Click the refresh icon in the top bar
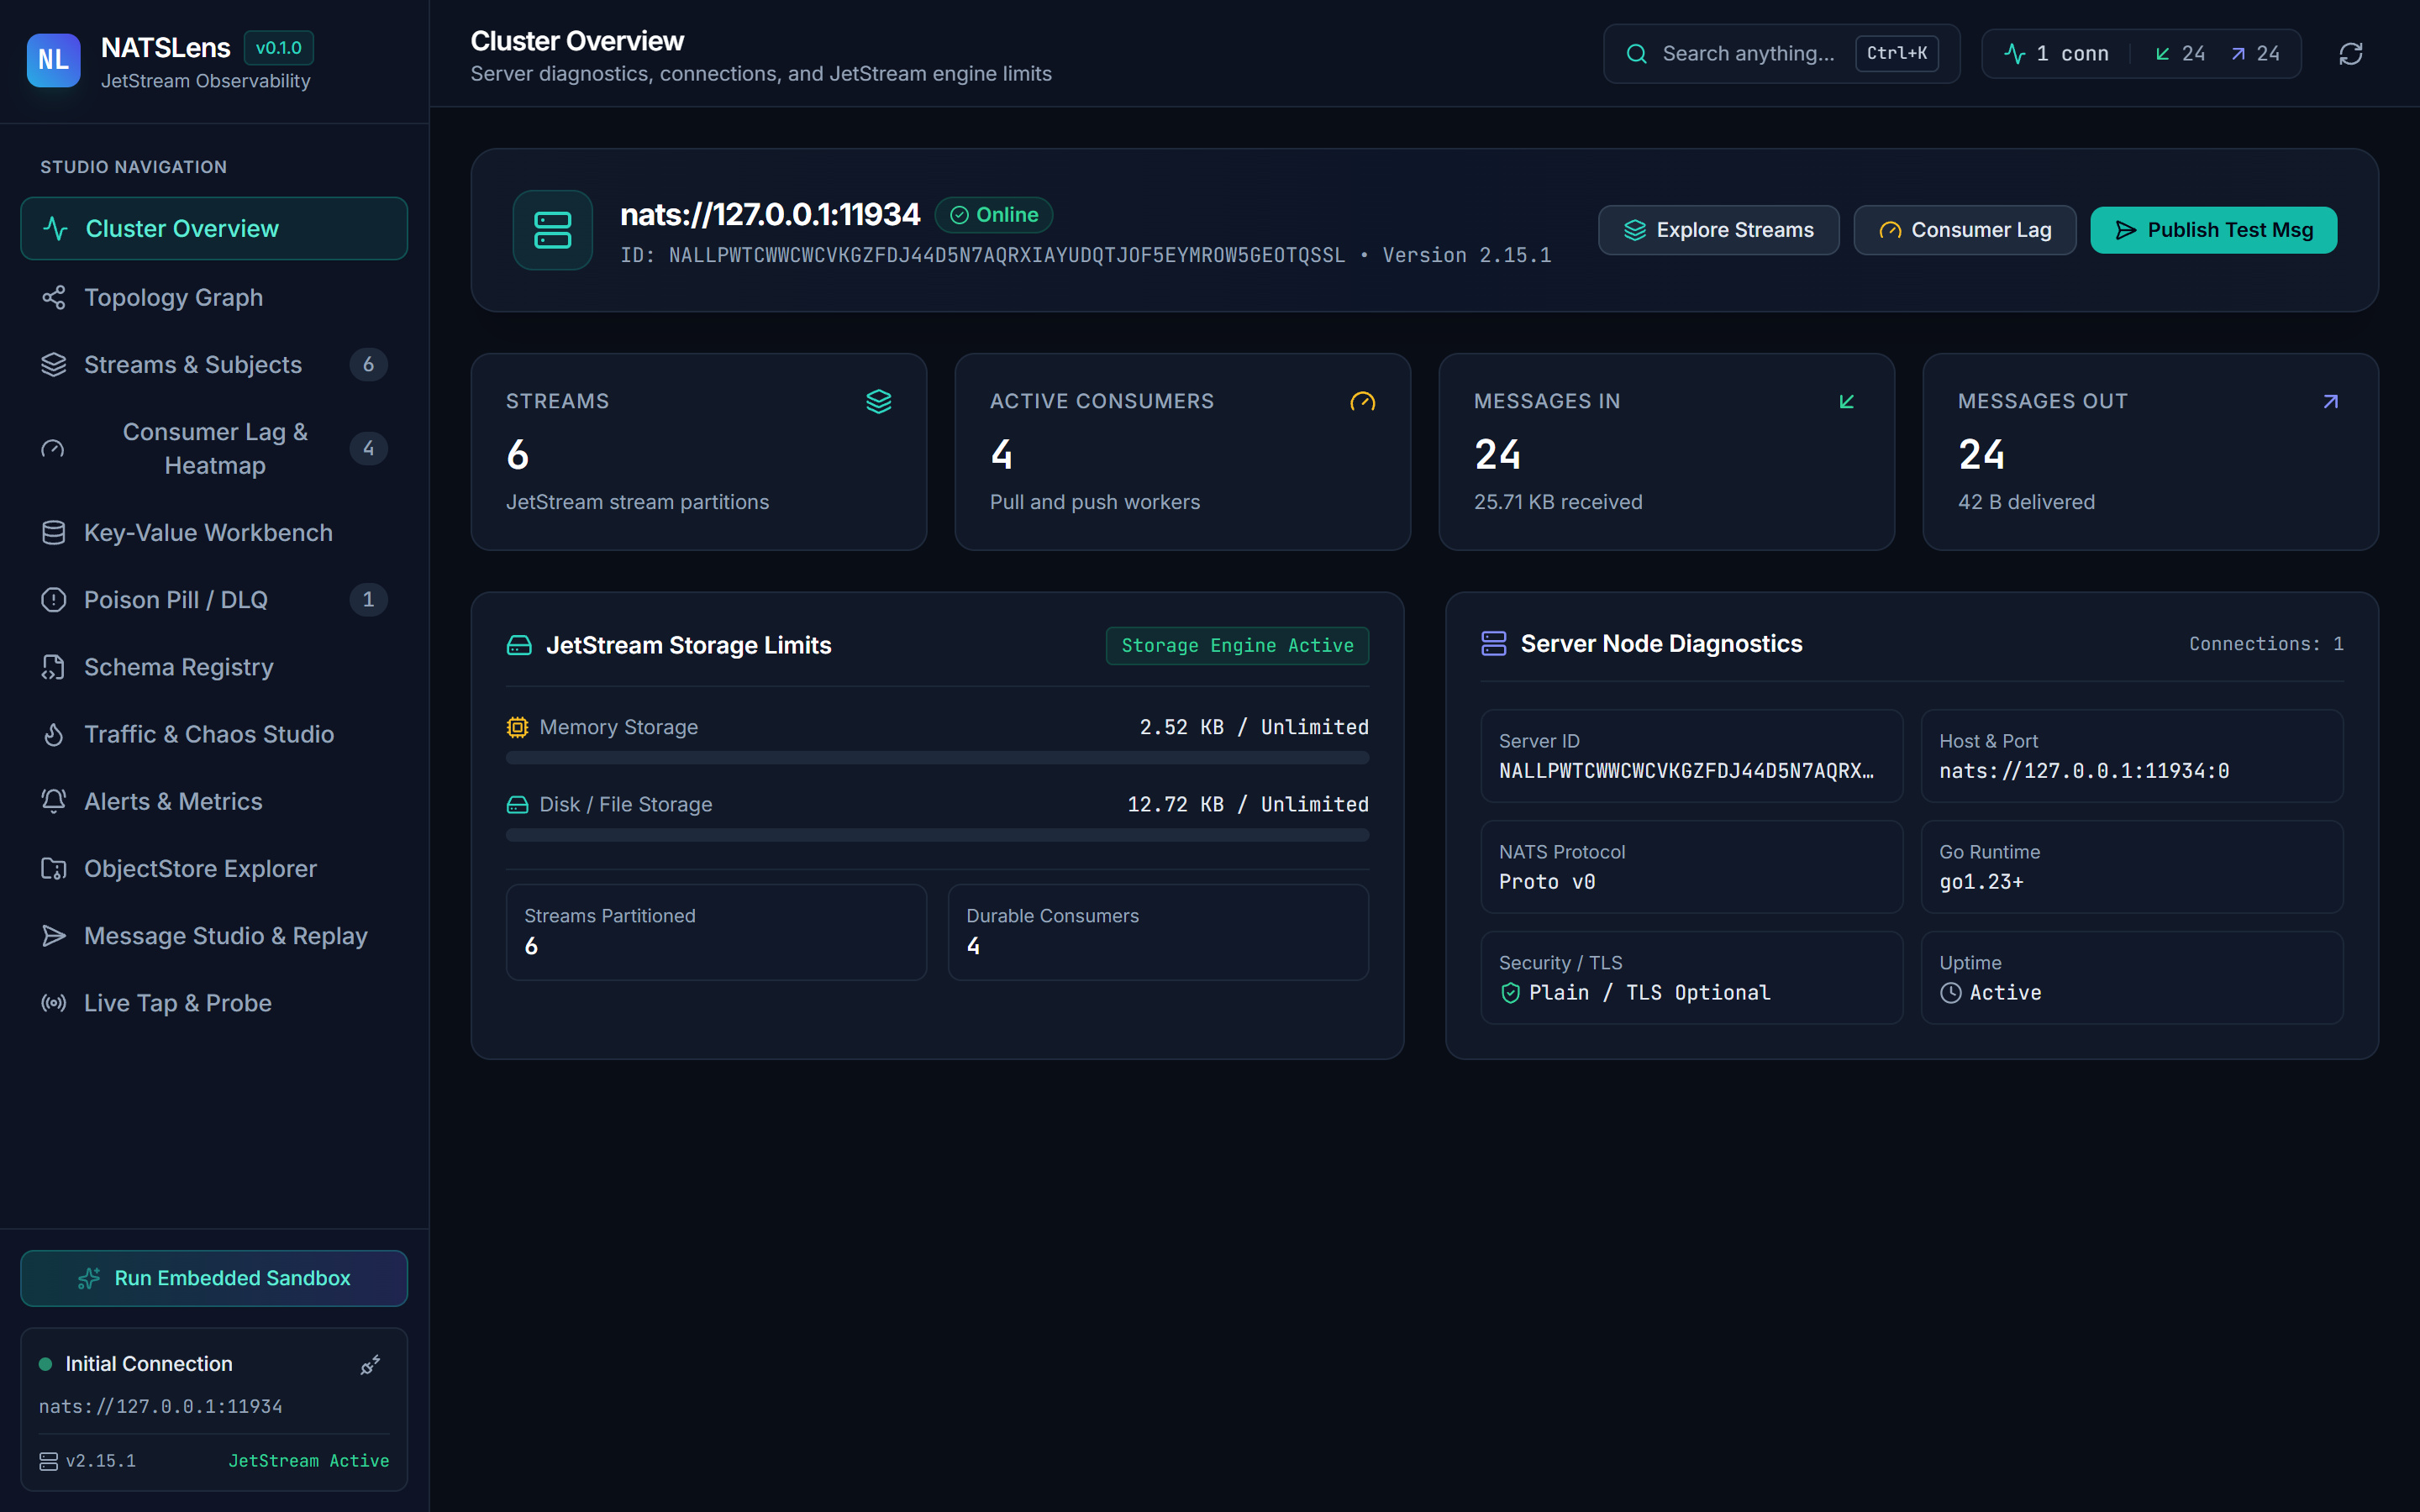Screen dimensions: 2420x1512 pyautogui.click(x=2350, y=54)
